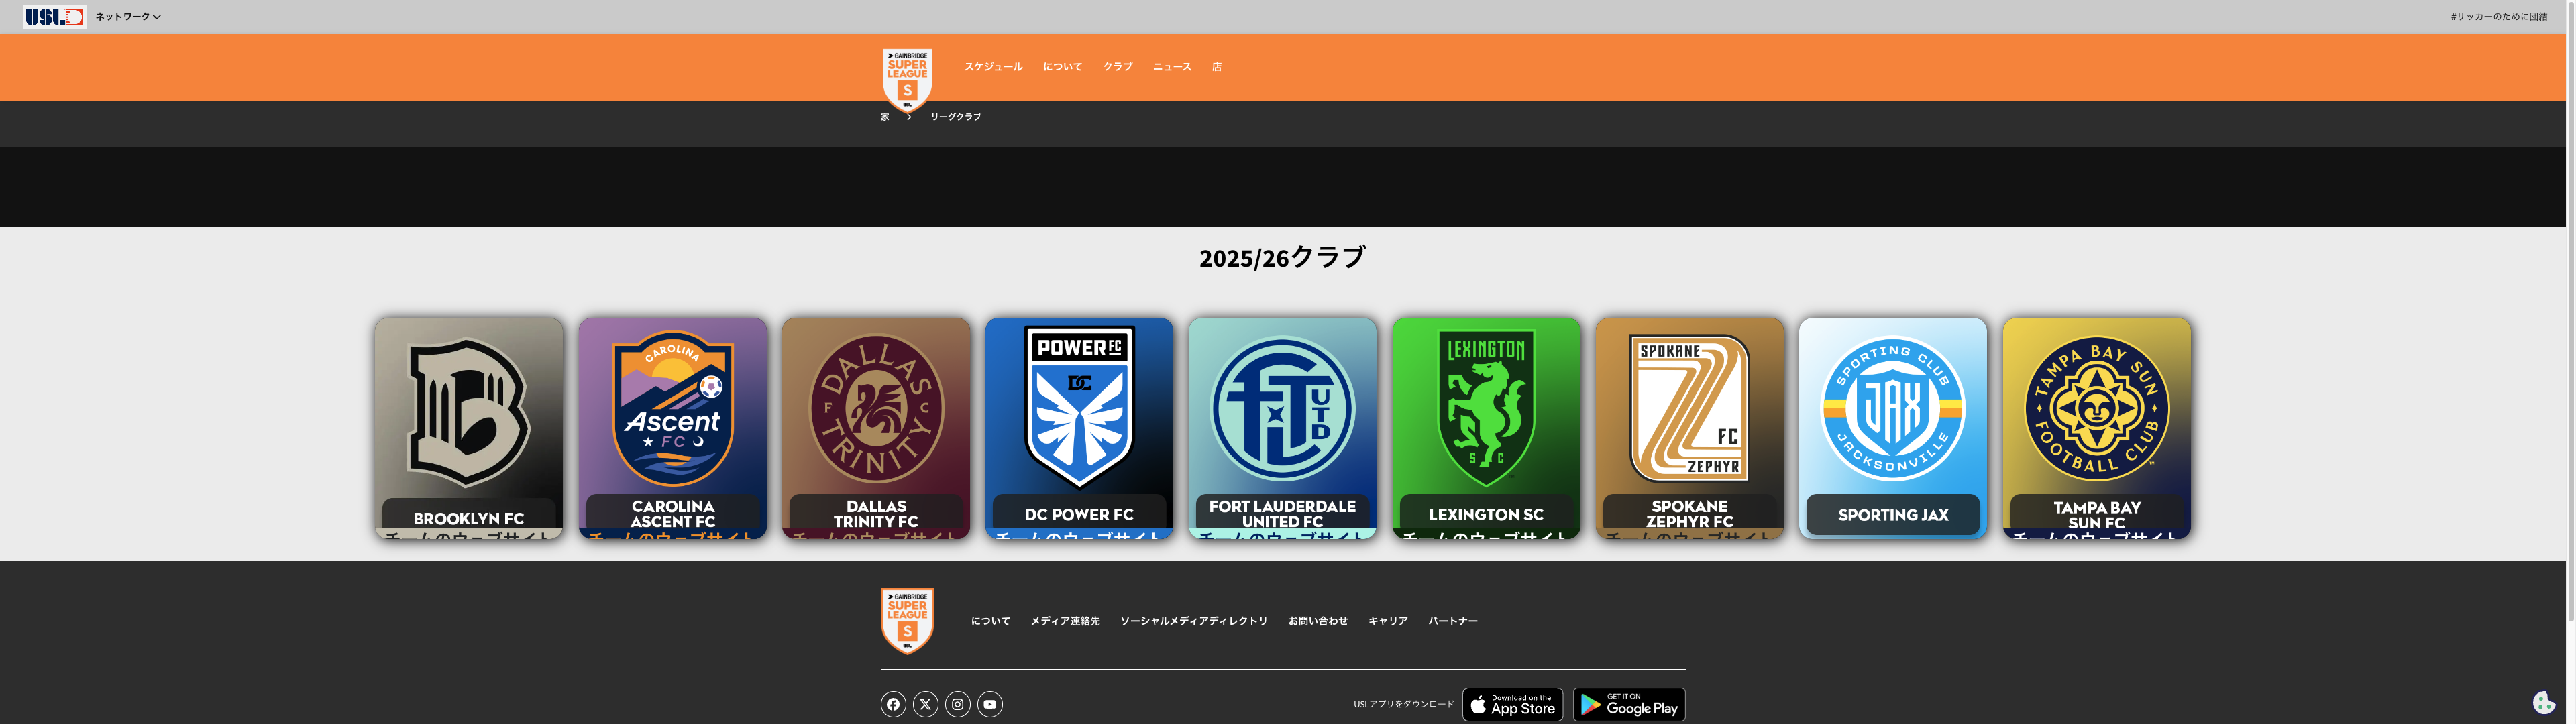Click the #サッカーのために団結 text

click(x=2498, y=17)
